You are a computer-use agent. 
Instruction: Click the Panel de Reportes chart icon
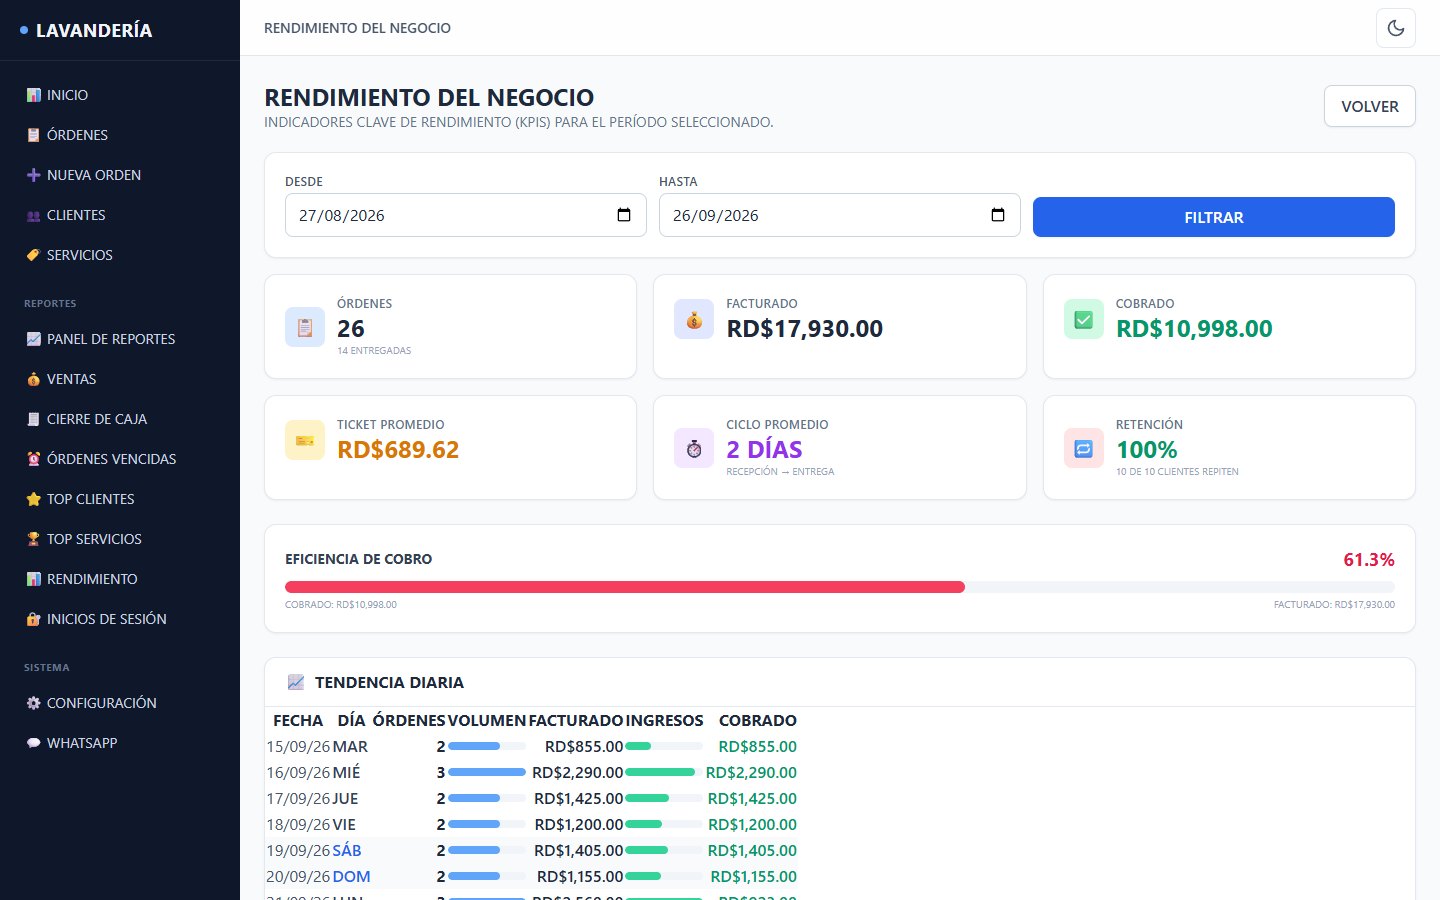pos(34,339)
